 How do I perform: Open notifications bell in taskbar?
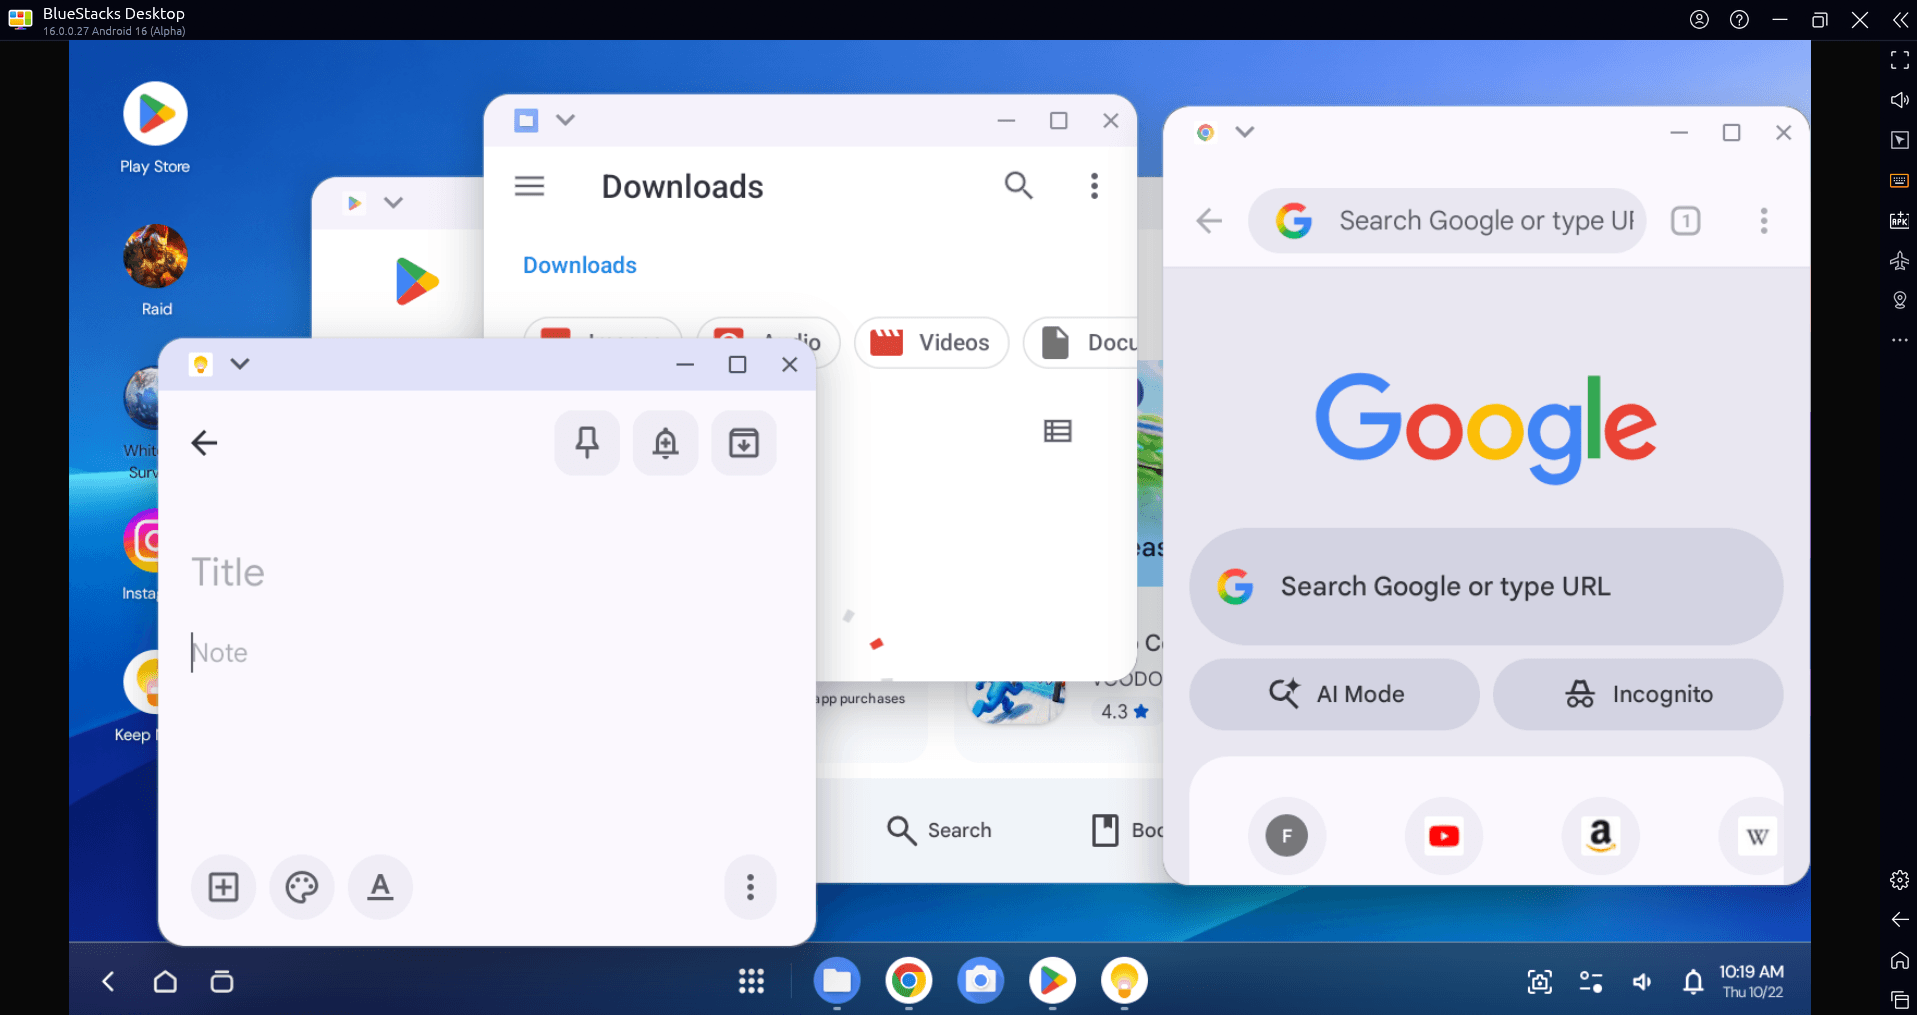(x=1693, y=982)
